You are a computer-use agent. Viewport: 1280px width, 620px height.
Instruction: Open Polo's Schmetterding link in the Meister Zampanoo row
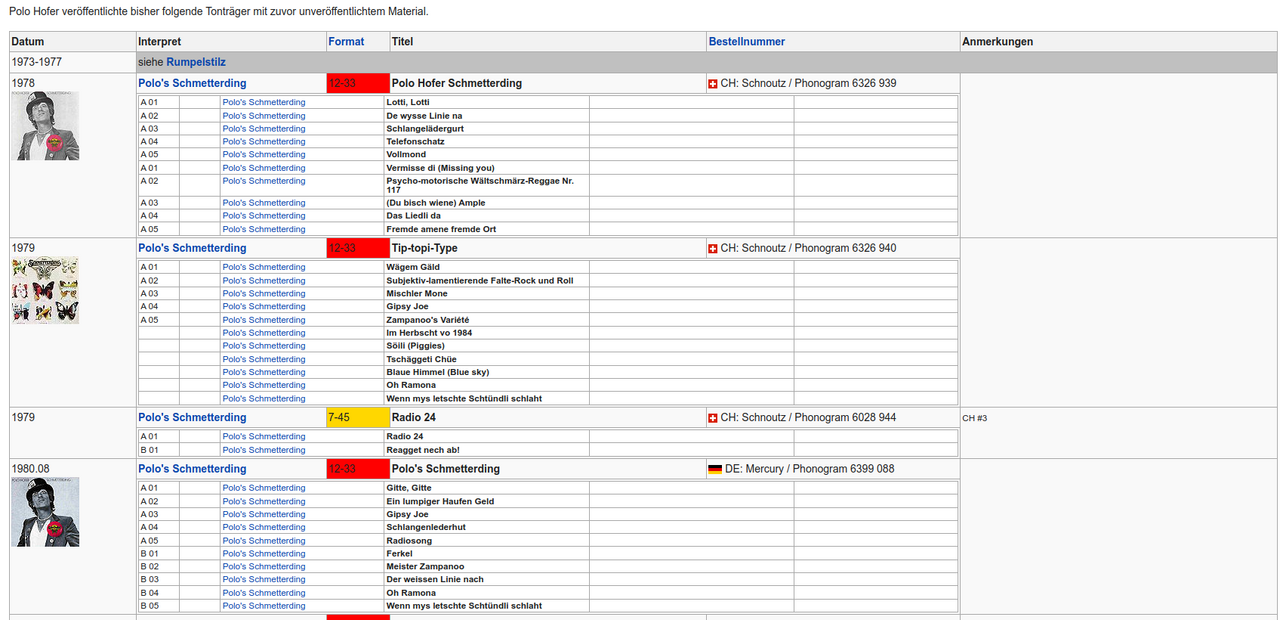pyautogui.click(x=264, y=567)
